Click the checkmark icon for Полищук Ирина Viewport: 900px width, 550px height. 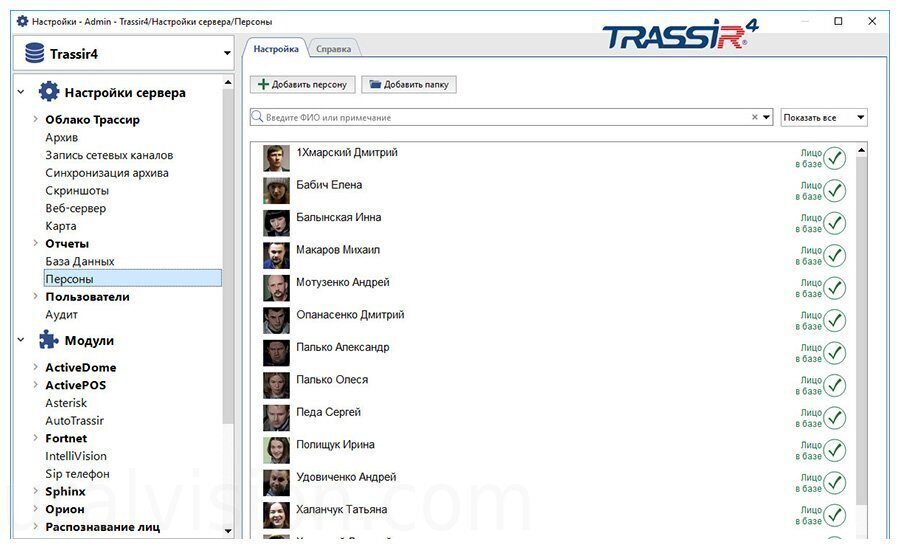pyautogui.click(x=834, y=450)
